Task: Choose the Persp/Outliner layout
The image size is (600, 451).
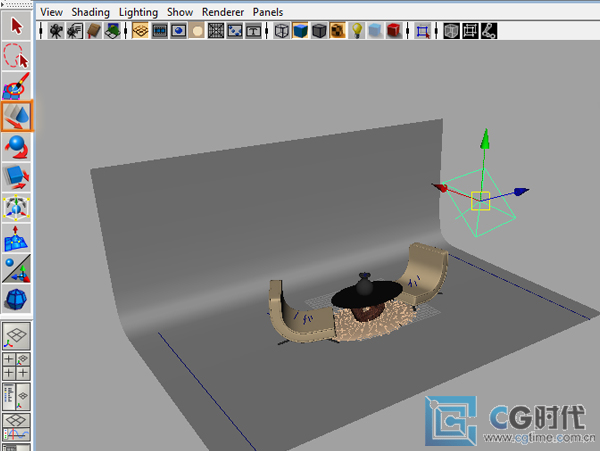Action: coord(16,396)
